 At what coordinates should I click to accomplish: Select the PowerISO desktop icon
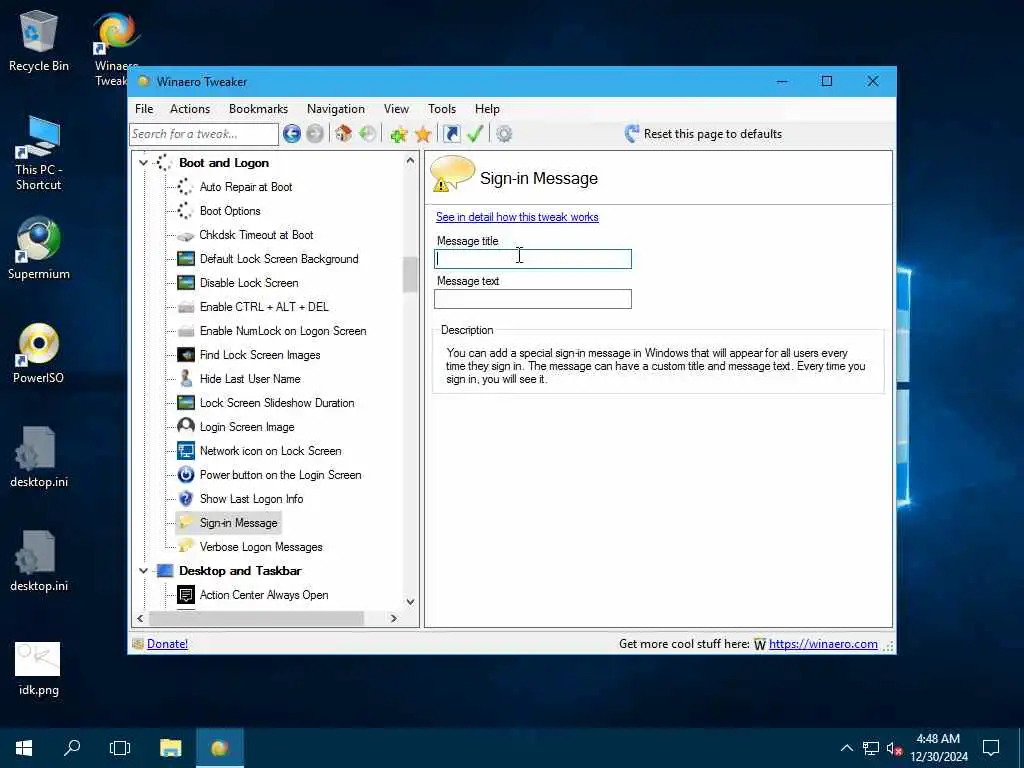click(x=39, y=353)
